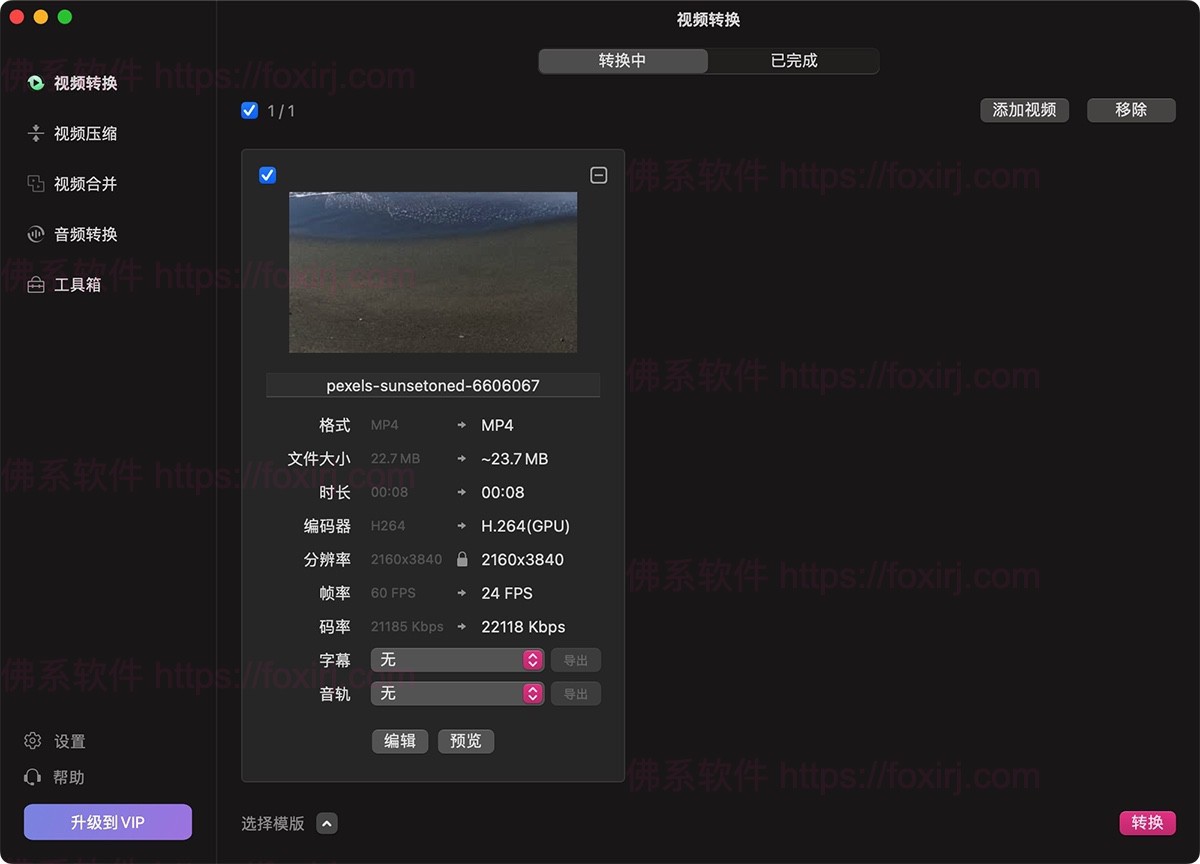Switch to the 已完成 tab
The image size is (1200, 864).
click(x=792, y=61)
